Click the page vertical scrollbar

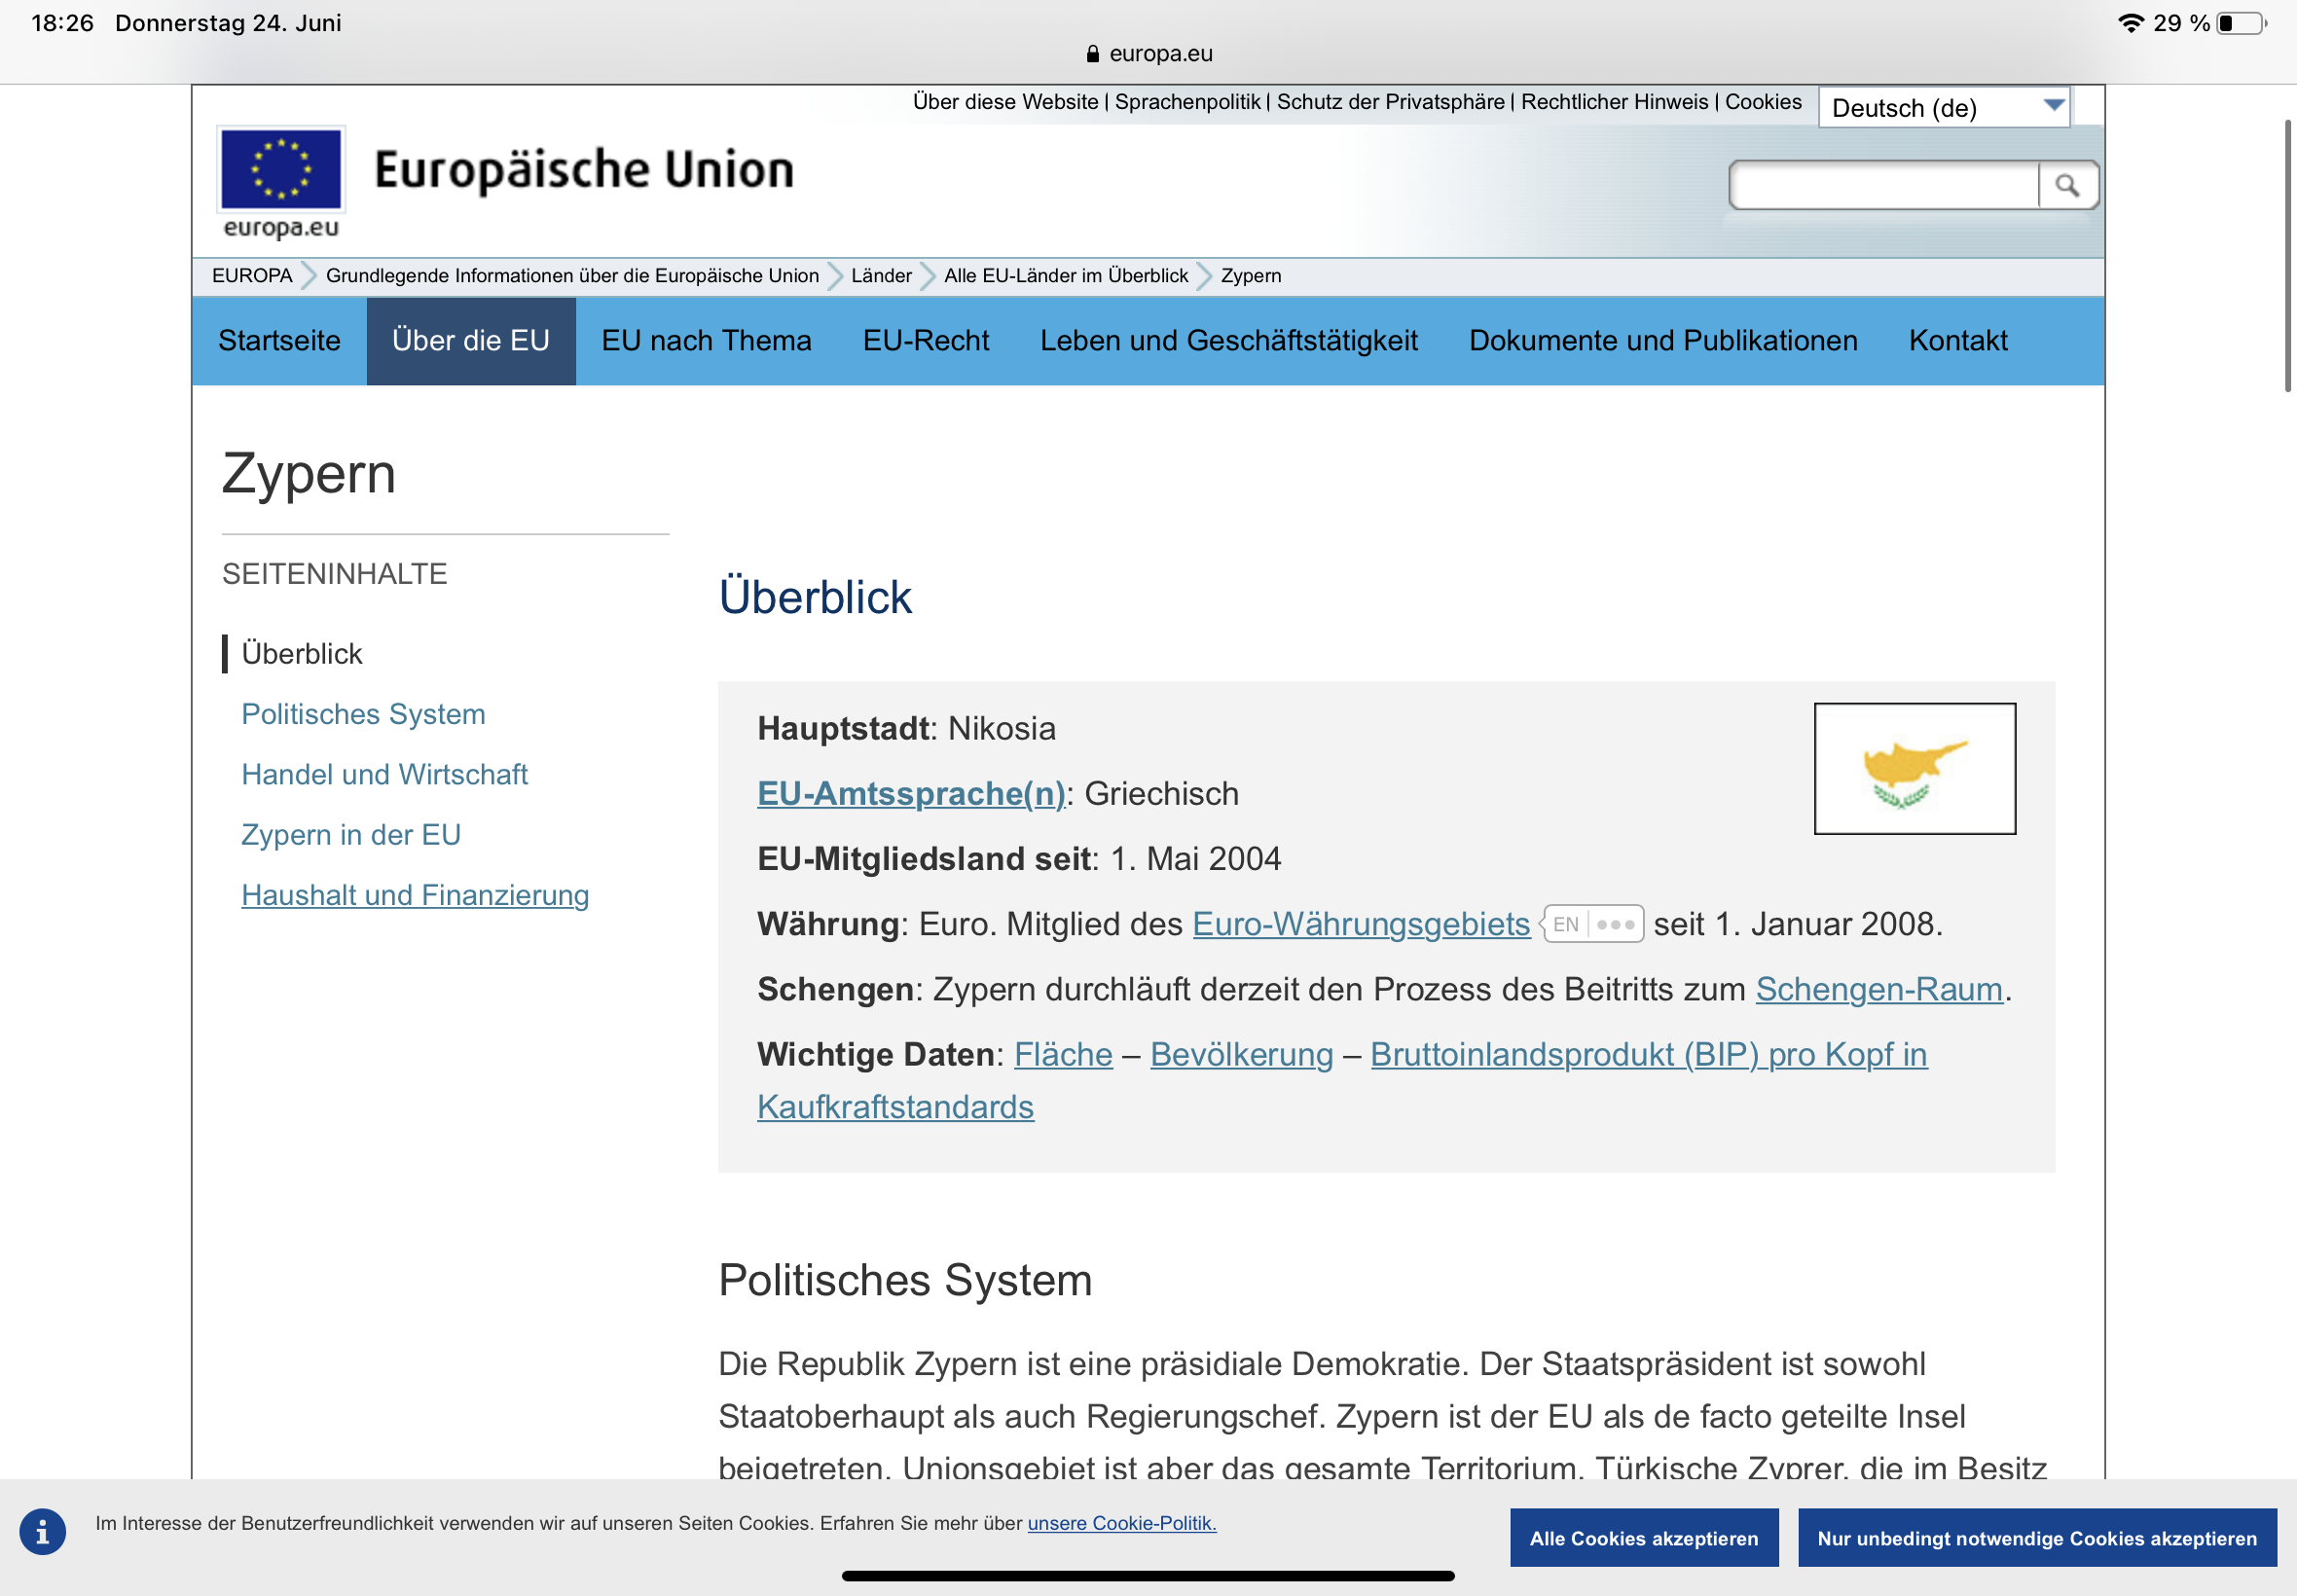(2287, 256)
